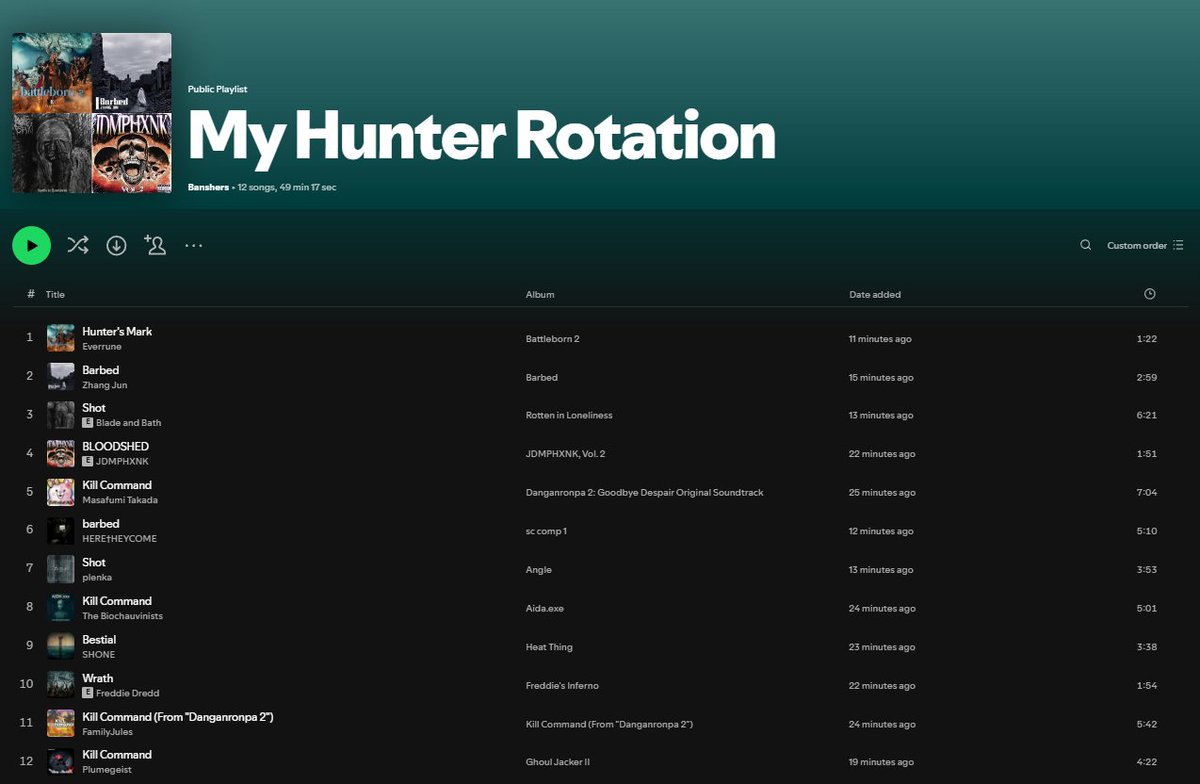This screenshot has height=784, width=1200.
Task: Open the Custom order sort dropdown
Action: [1145, 245]
